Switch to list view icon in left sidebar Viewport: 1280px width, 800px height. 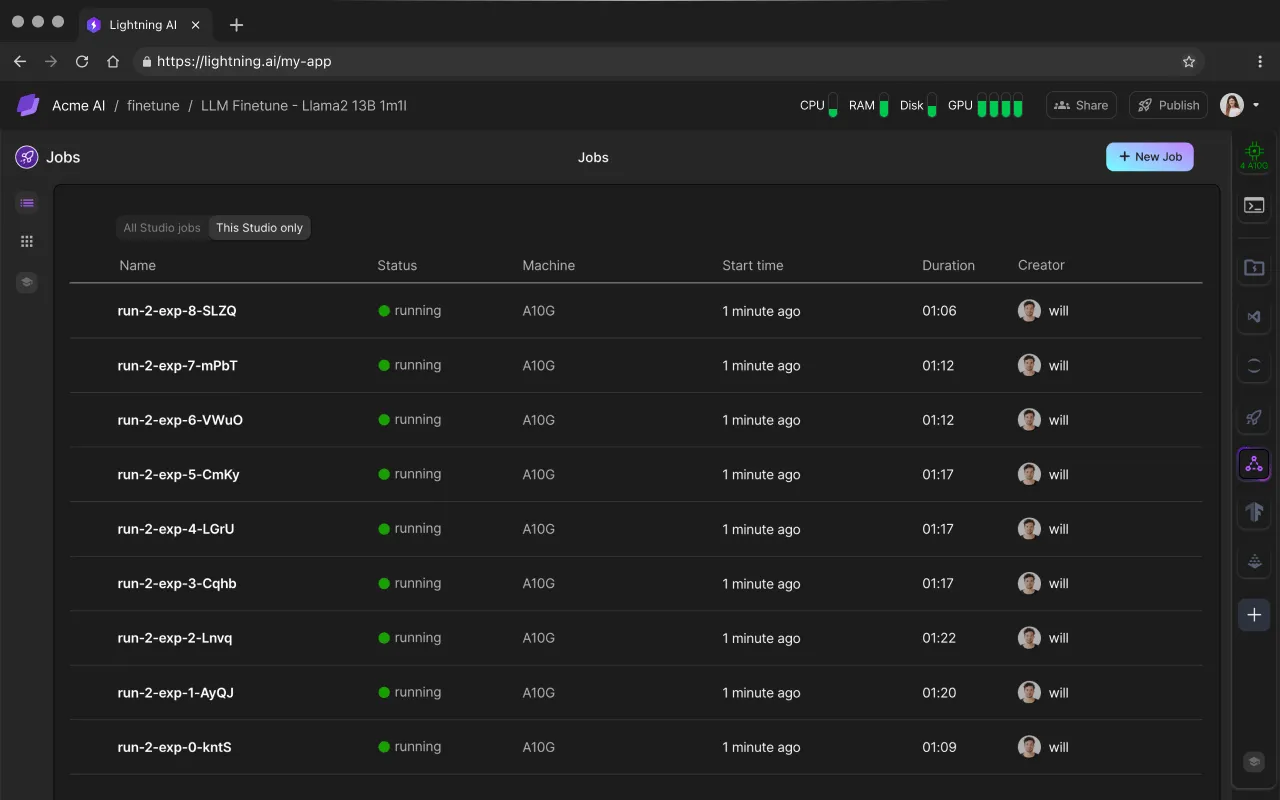coord(27,203)
